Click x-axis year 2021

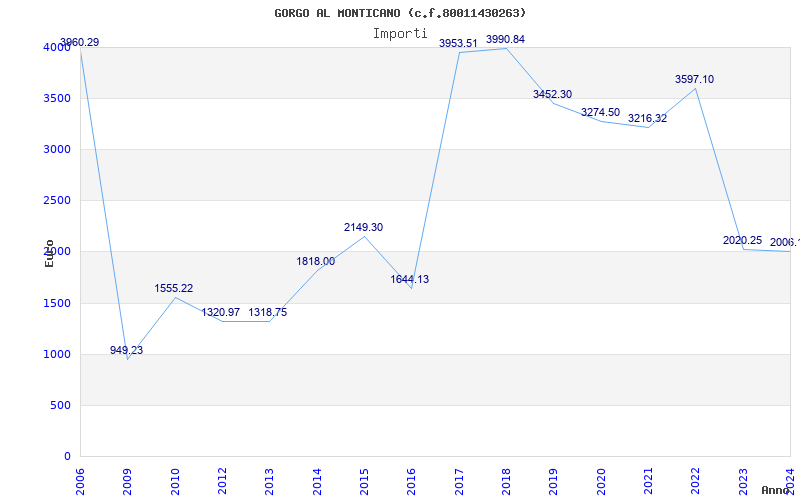648,481
